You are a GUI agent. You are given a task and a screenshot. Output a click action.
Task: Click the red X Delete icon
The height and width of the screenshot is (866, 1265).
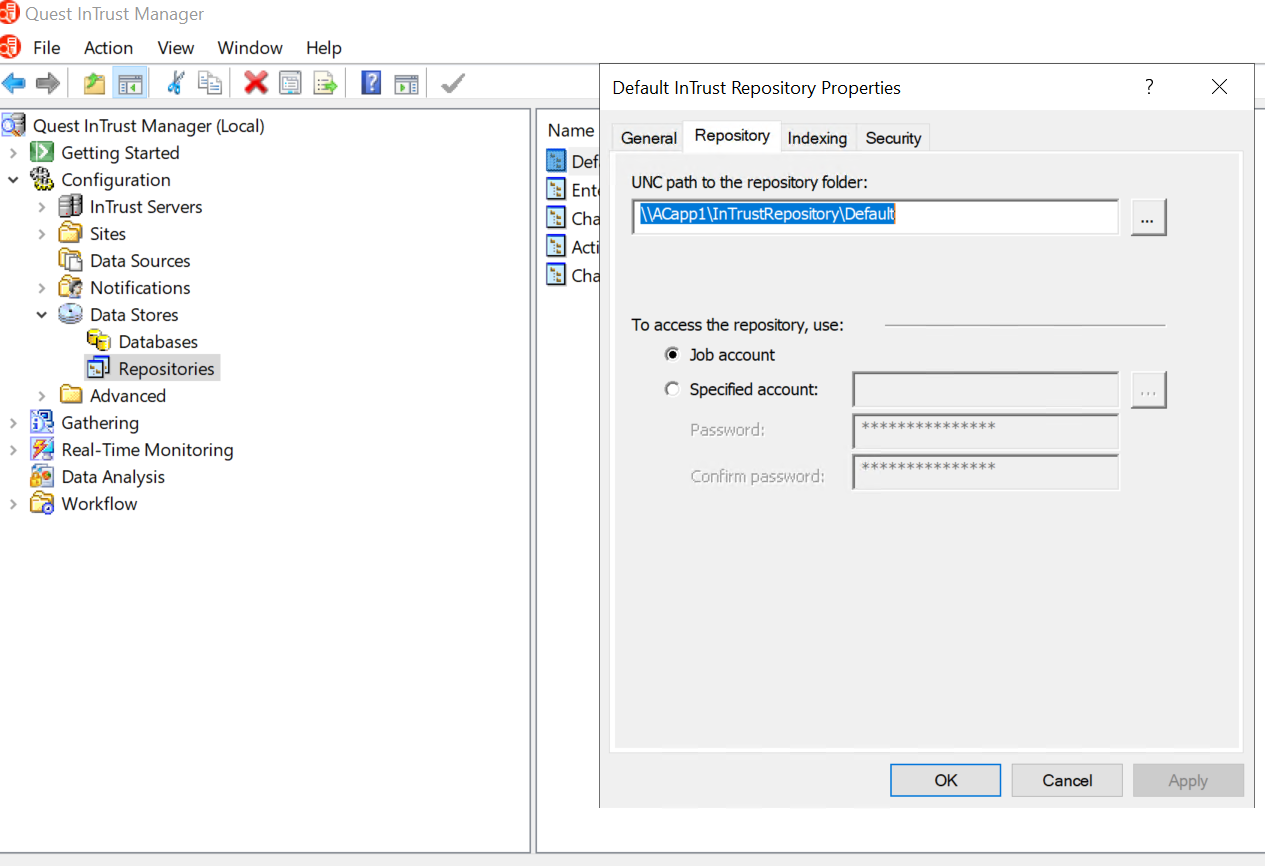point(256,83)
